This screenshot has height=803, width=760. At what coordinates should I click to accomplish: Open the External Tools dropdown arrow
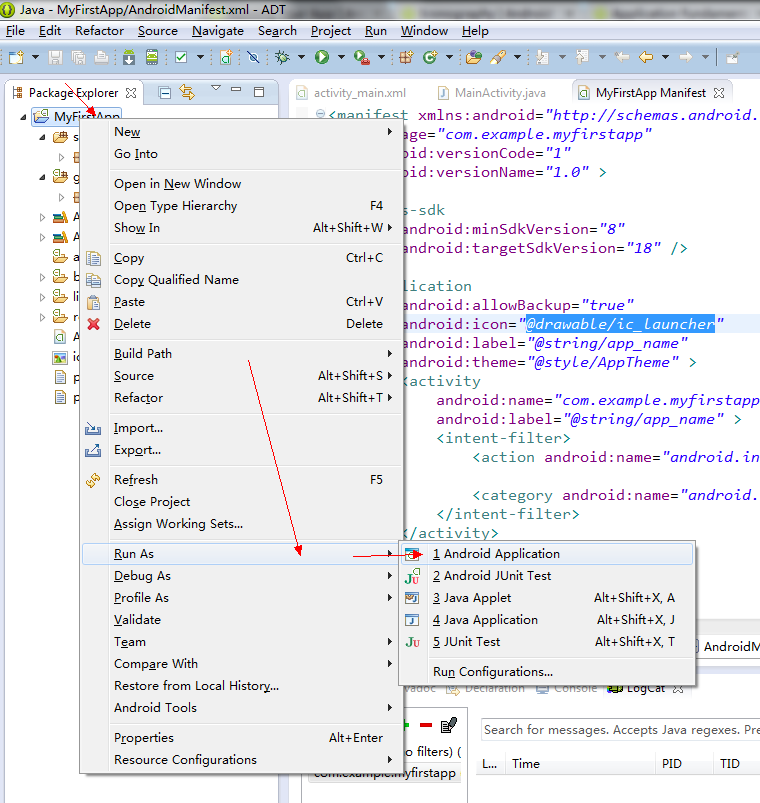tap(381, 57)
